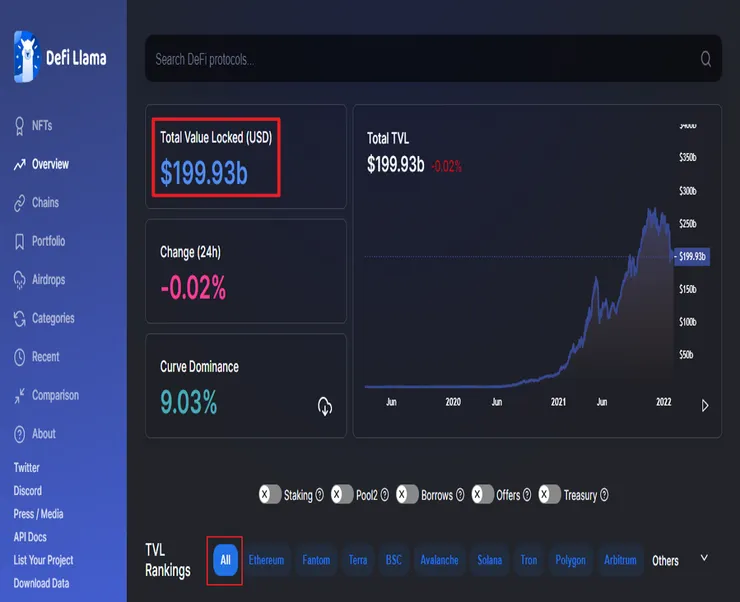Viewport: 740px width, 602px height.
Task: Click the 9.03% Curve Dominance value
Action: pyautogui.click(x=188, y=402)
